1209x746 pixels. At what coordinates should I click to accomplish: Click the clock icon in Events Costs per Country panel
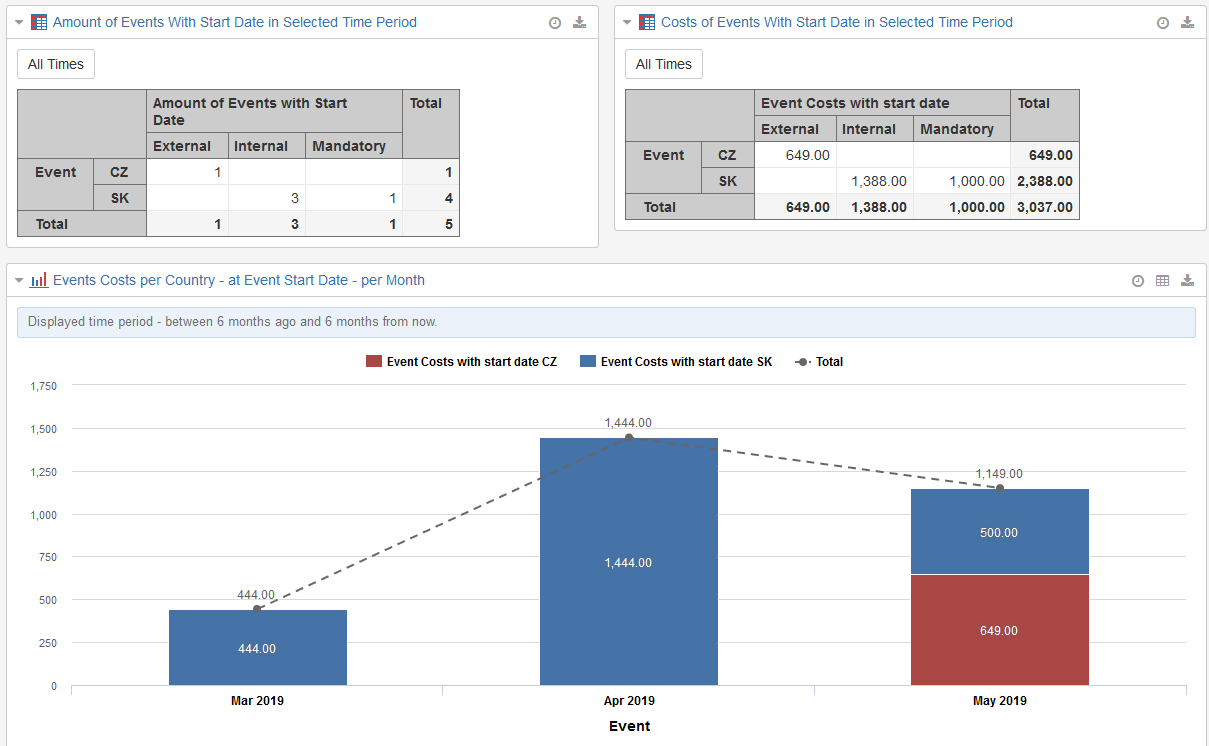click(1138, 281)
